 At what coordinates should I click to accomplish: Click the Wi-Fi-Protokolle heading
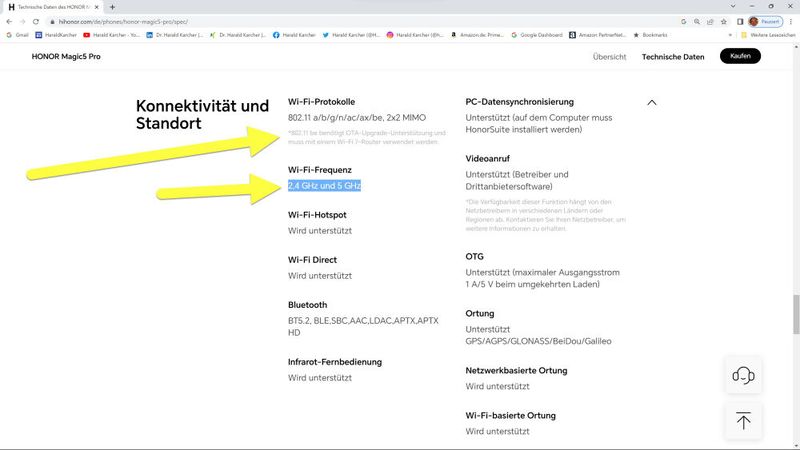[x=321, y=102]
